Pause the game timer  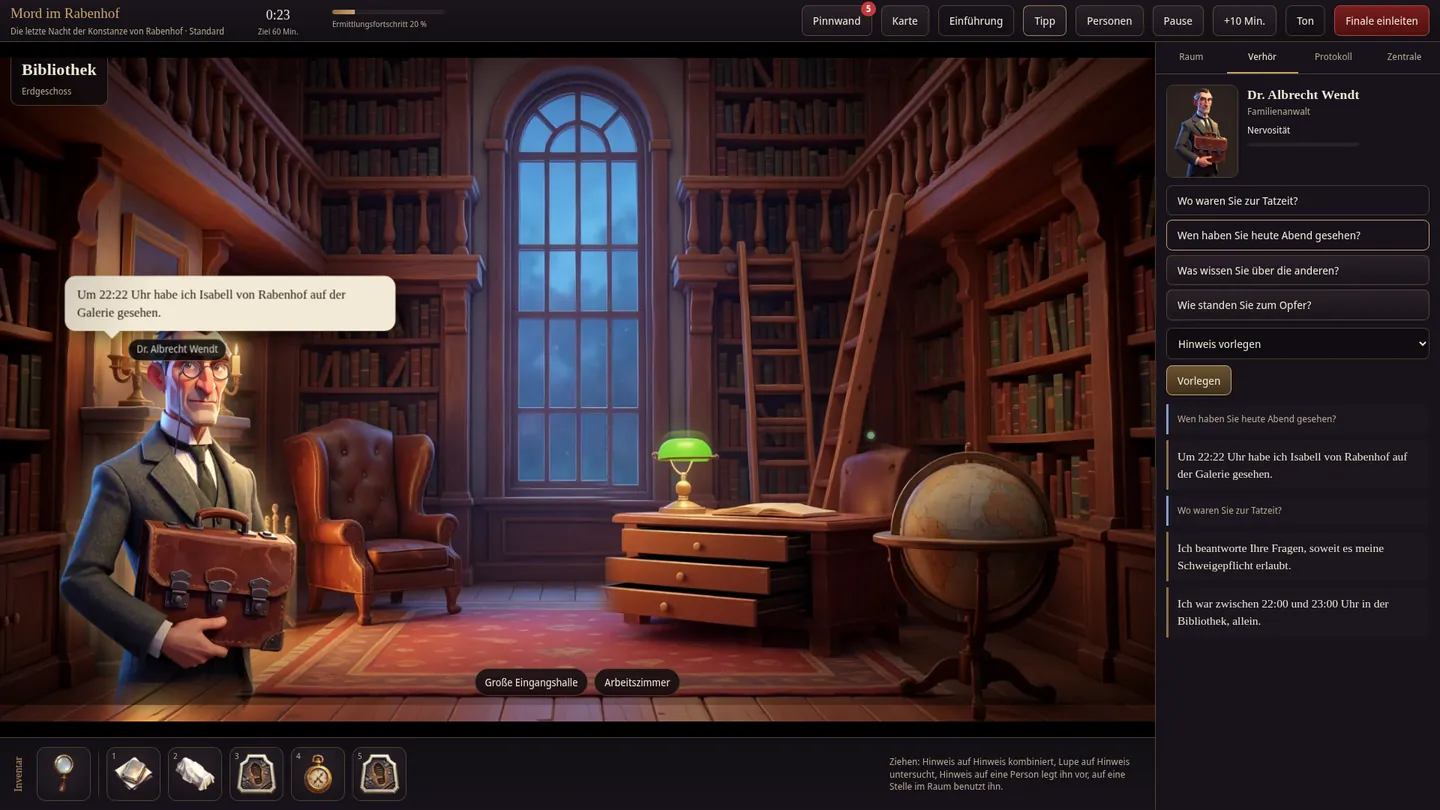[1178, 21]
